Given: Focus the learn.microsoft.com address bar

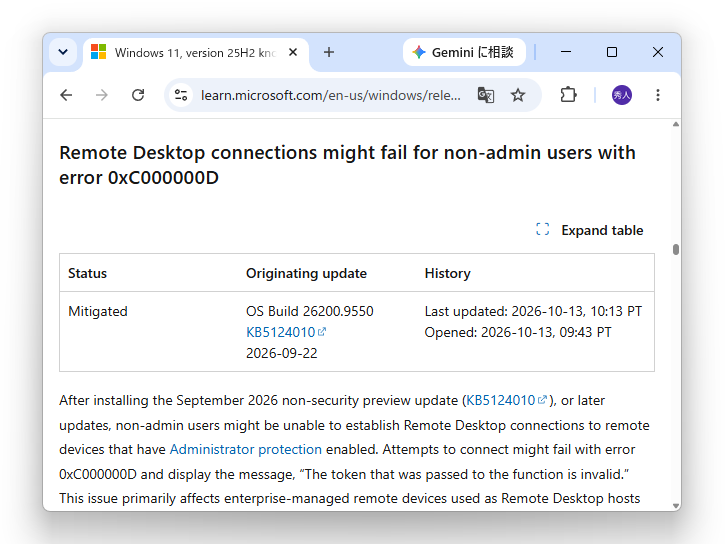Looking at the screenshot, I should pyautogui.click(x=331, y=95).
